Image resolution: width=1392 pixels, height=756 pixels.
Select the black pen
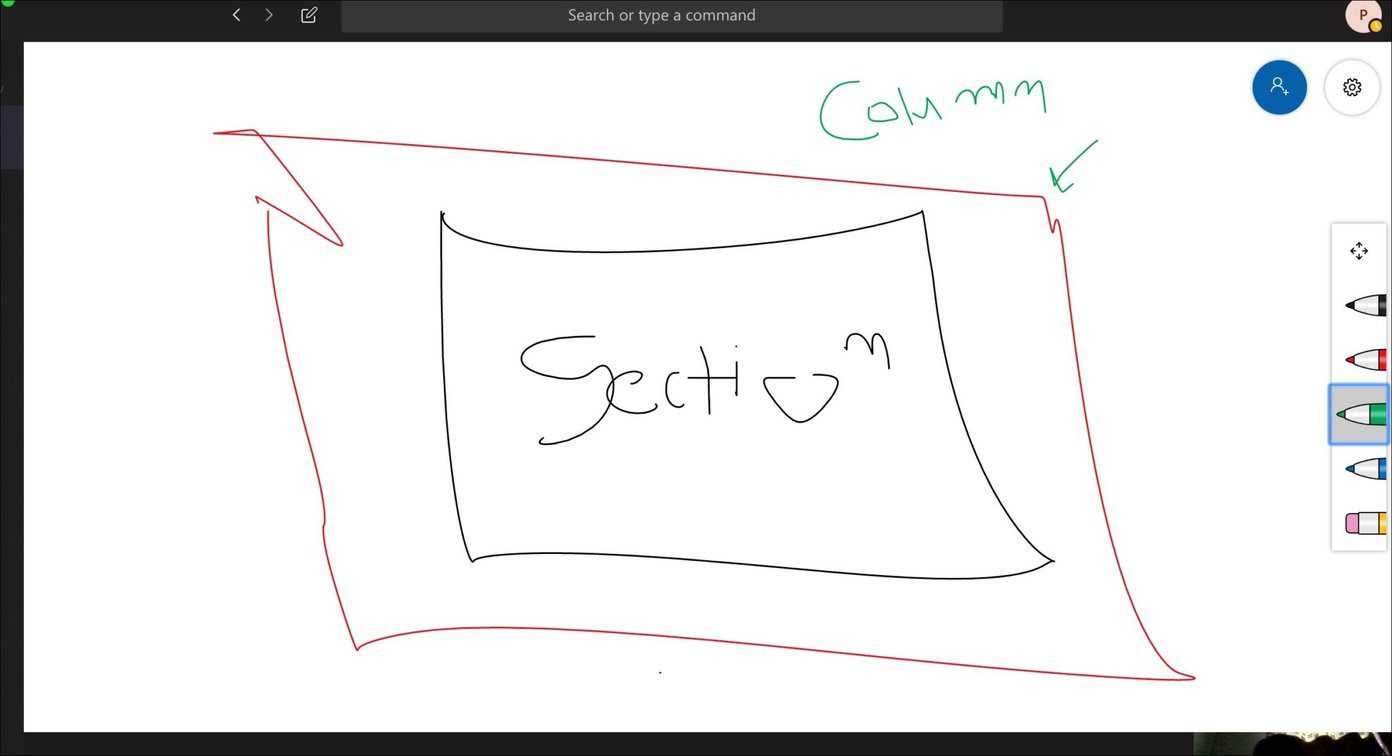point(1365,305)
